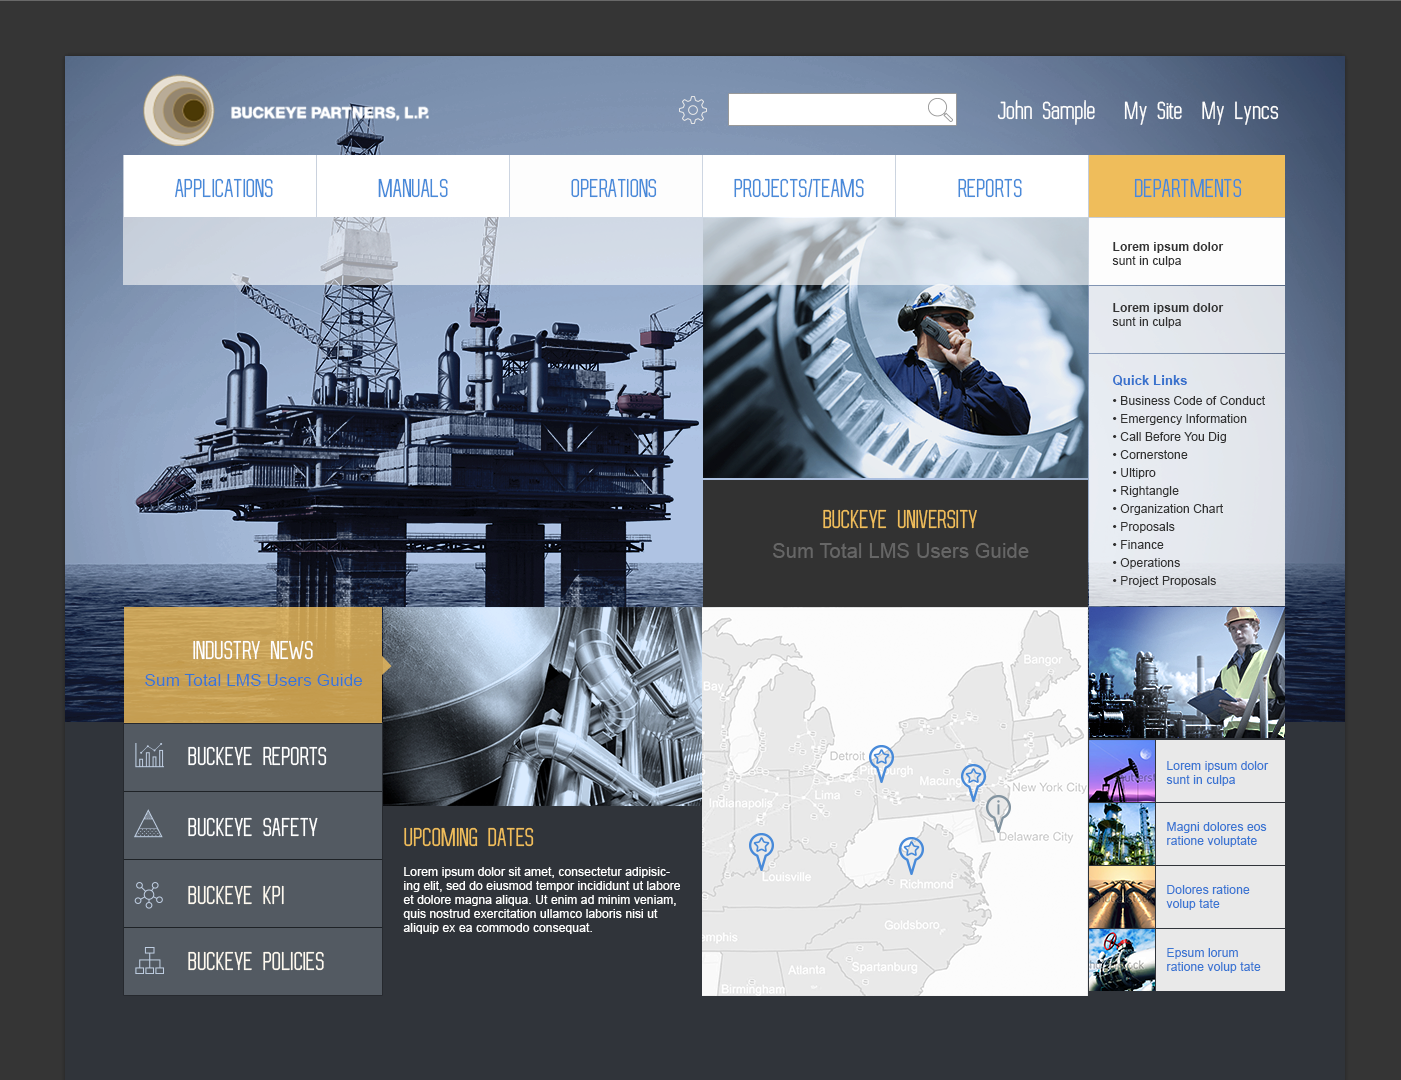Viewport: 1401px width, 1080px height.
Task: Open first Lorem ipsum dolor department item
Action: pos(1187,253)
